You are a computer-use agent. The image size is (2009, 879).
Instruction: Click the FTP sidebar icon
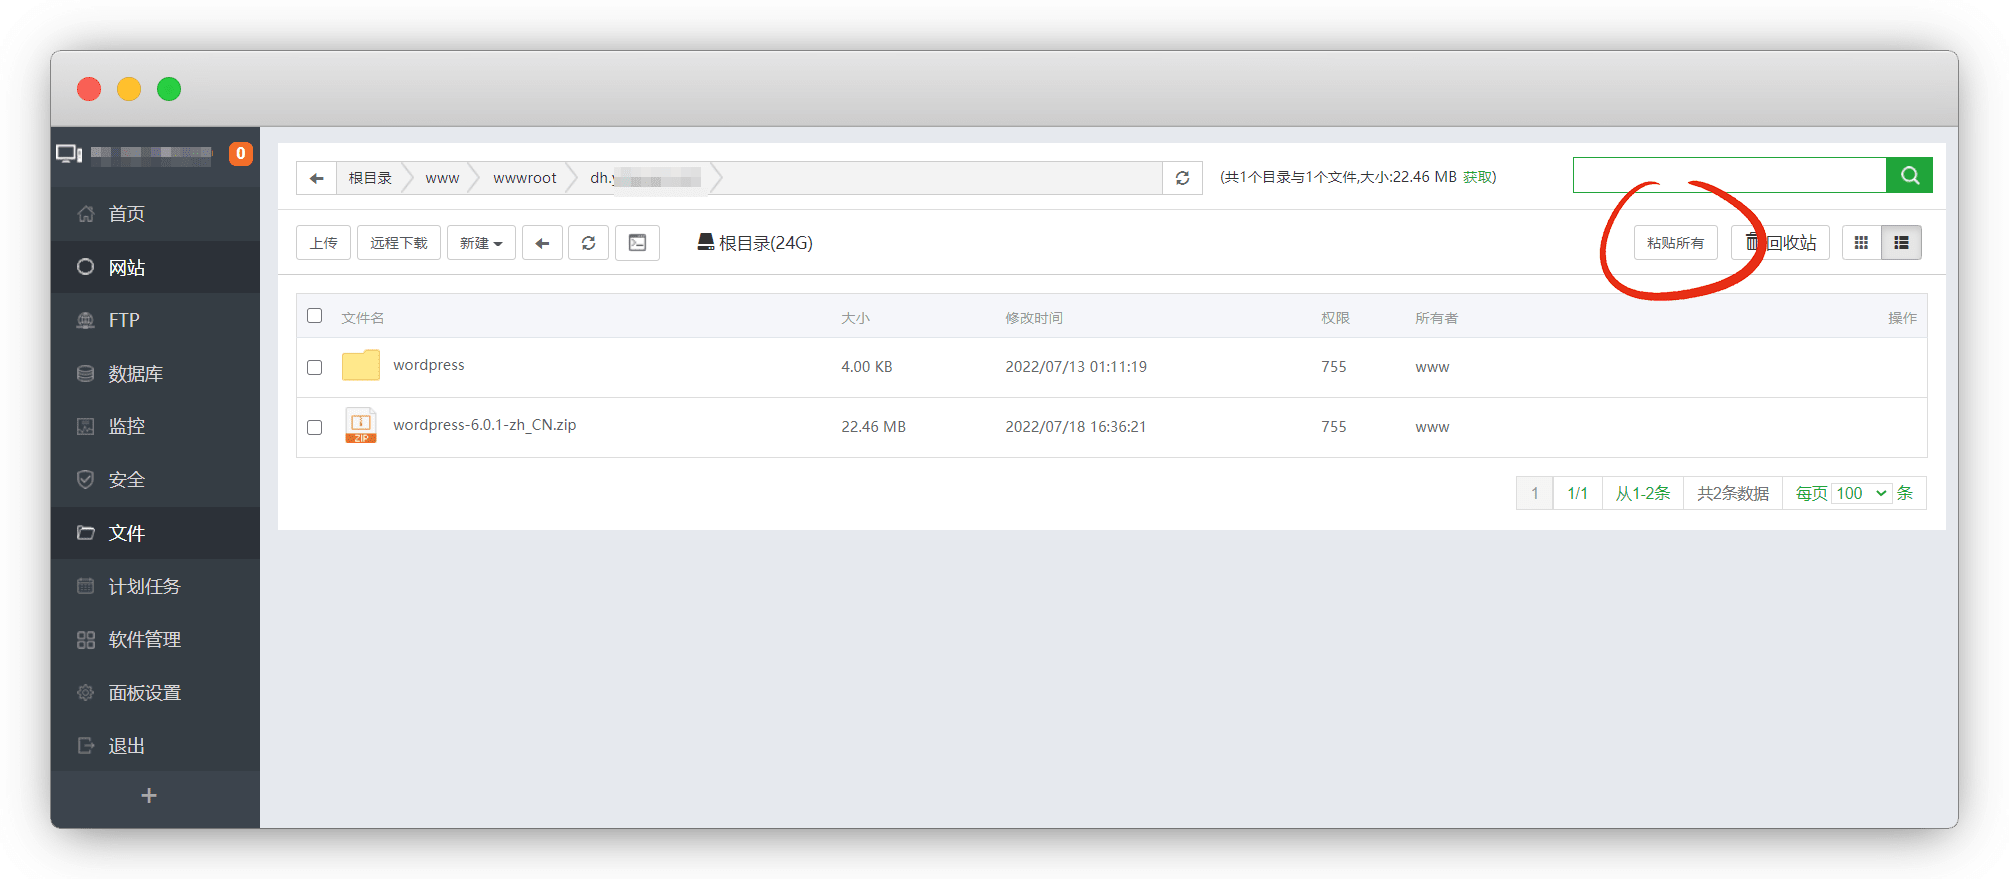click(x=86, y=320)
